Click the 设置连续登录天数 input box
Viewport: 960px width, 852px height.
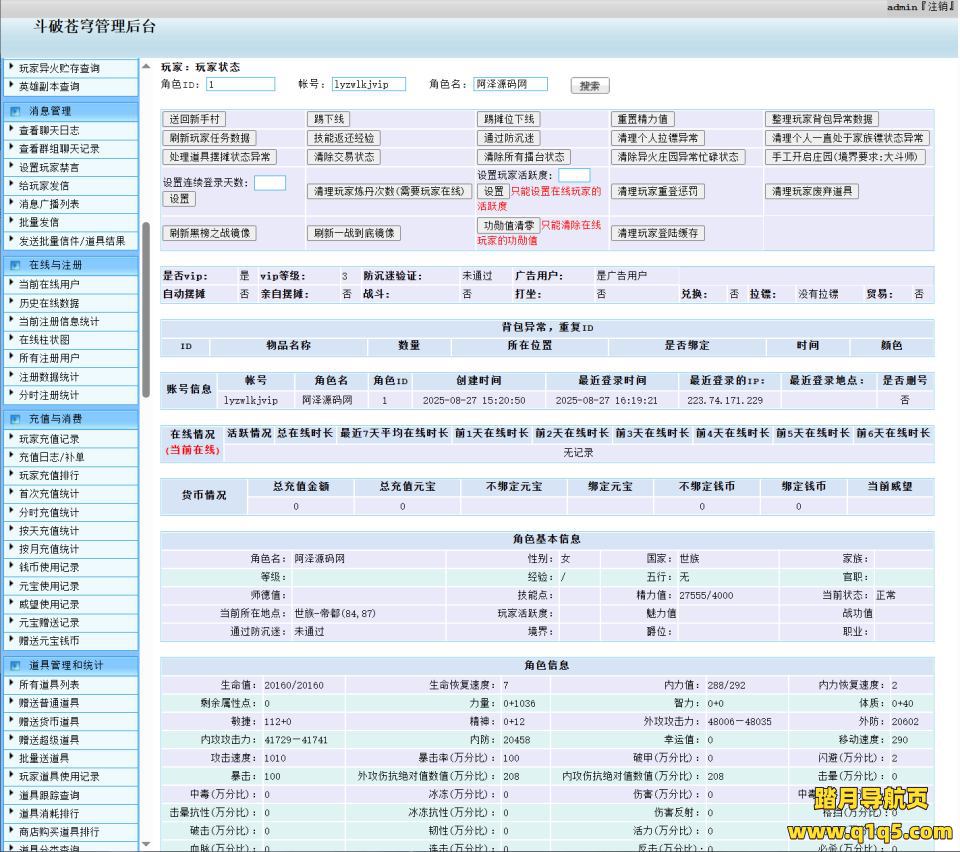click(x=270, y=183)
